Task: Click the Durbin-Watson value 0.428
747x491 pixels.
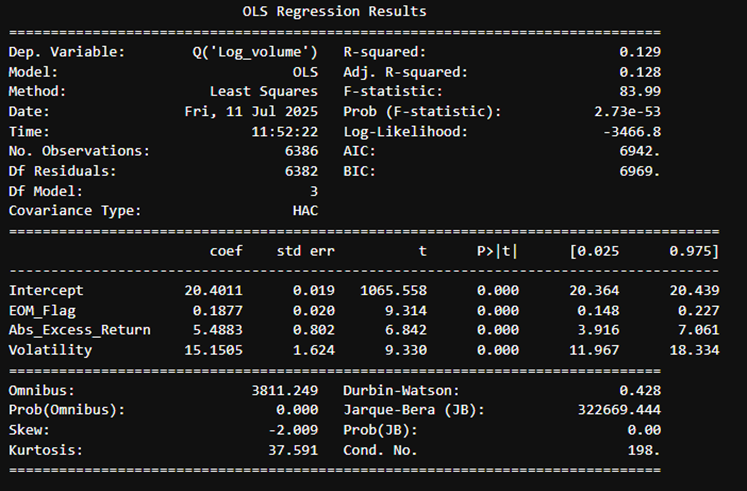Action: [639, 390]
